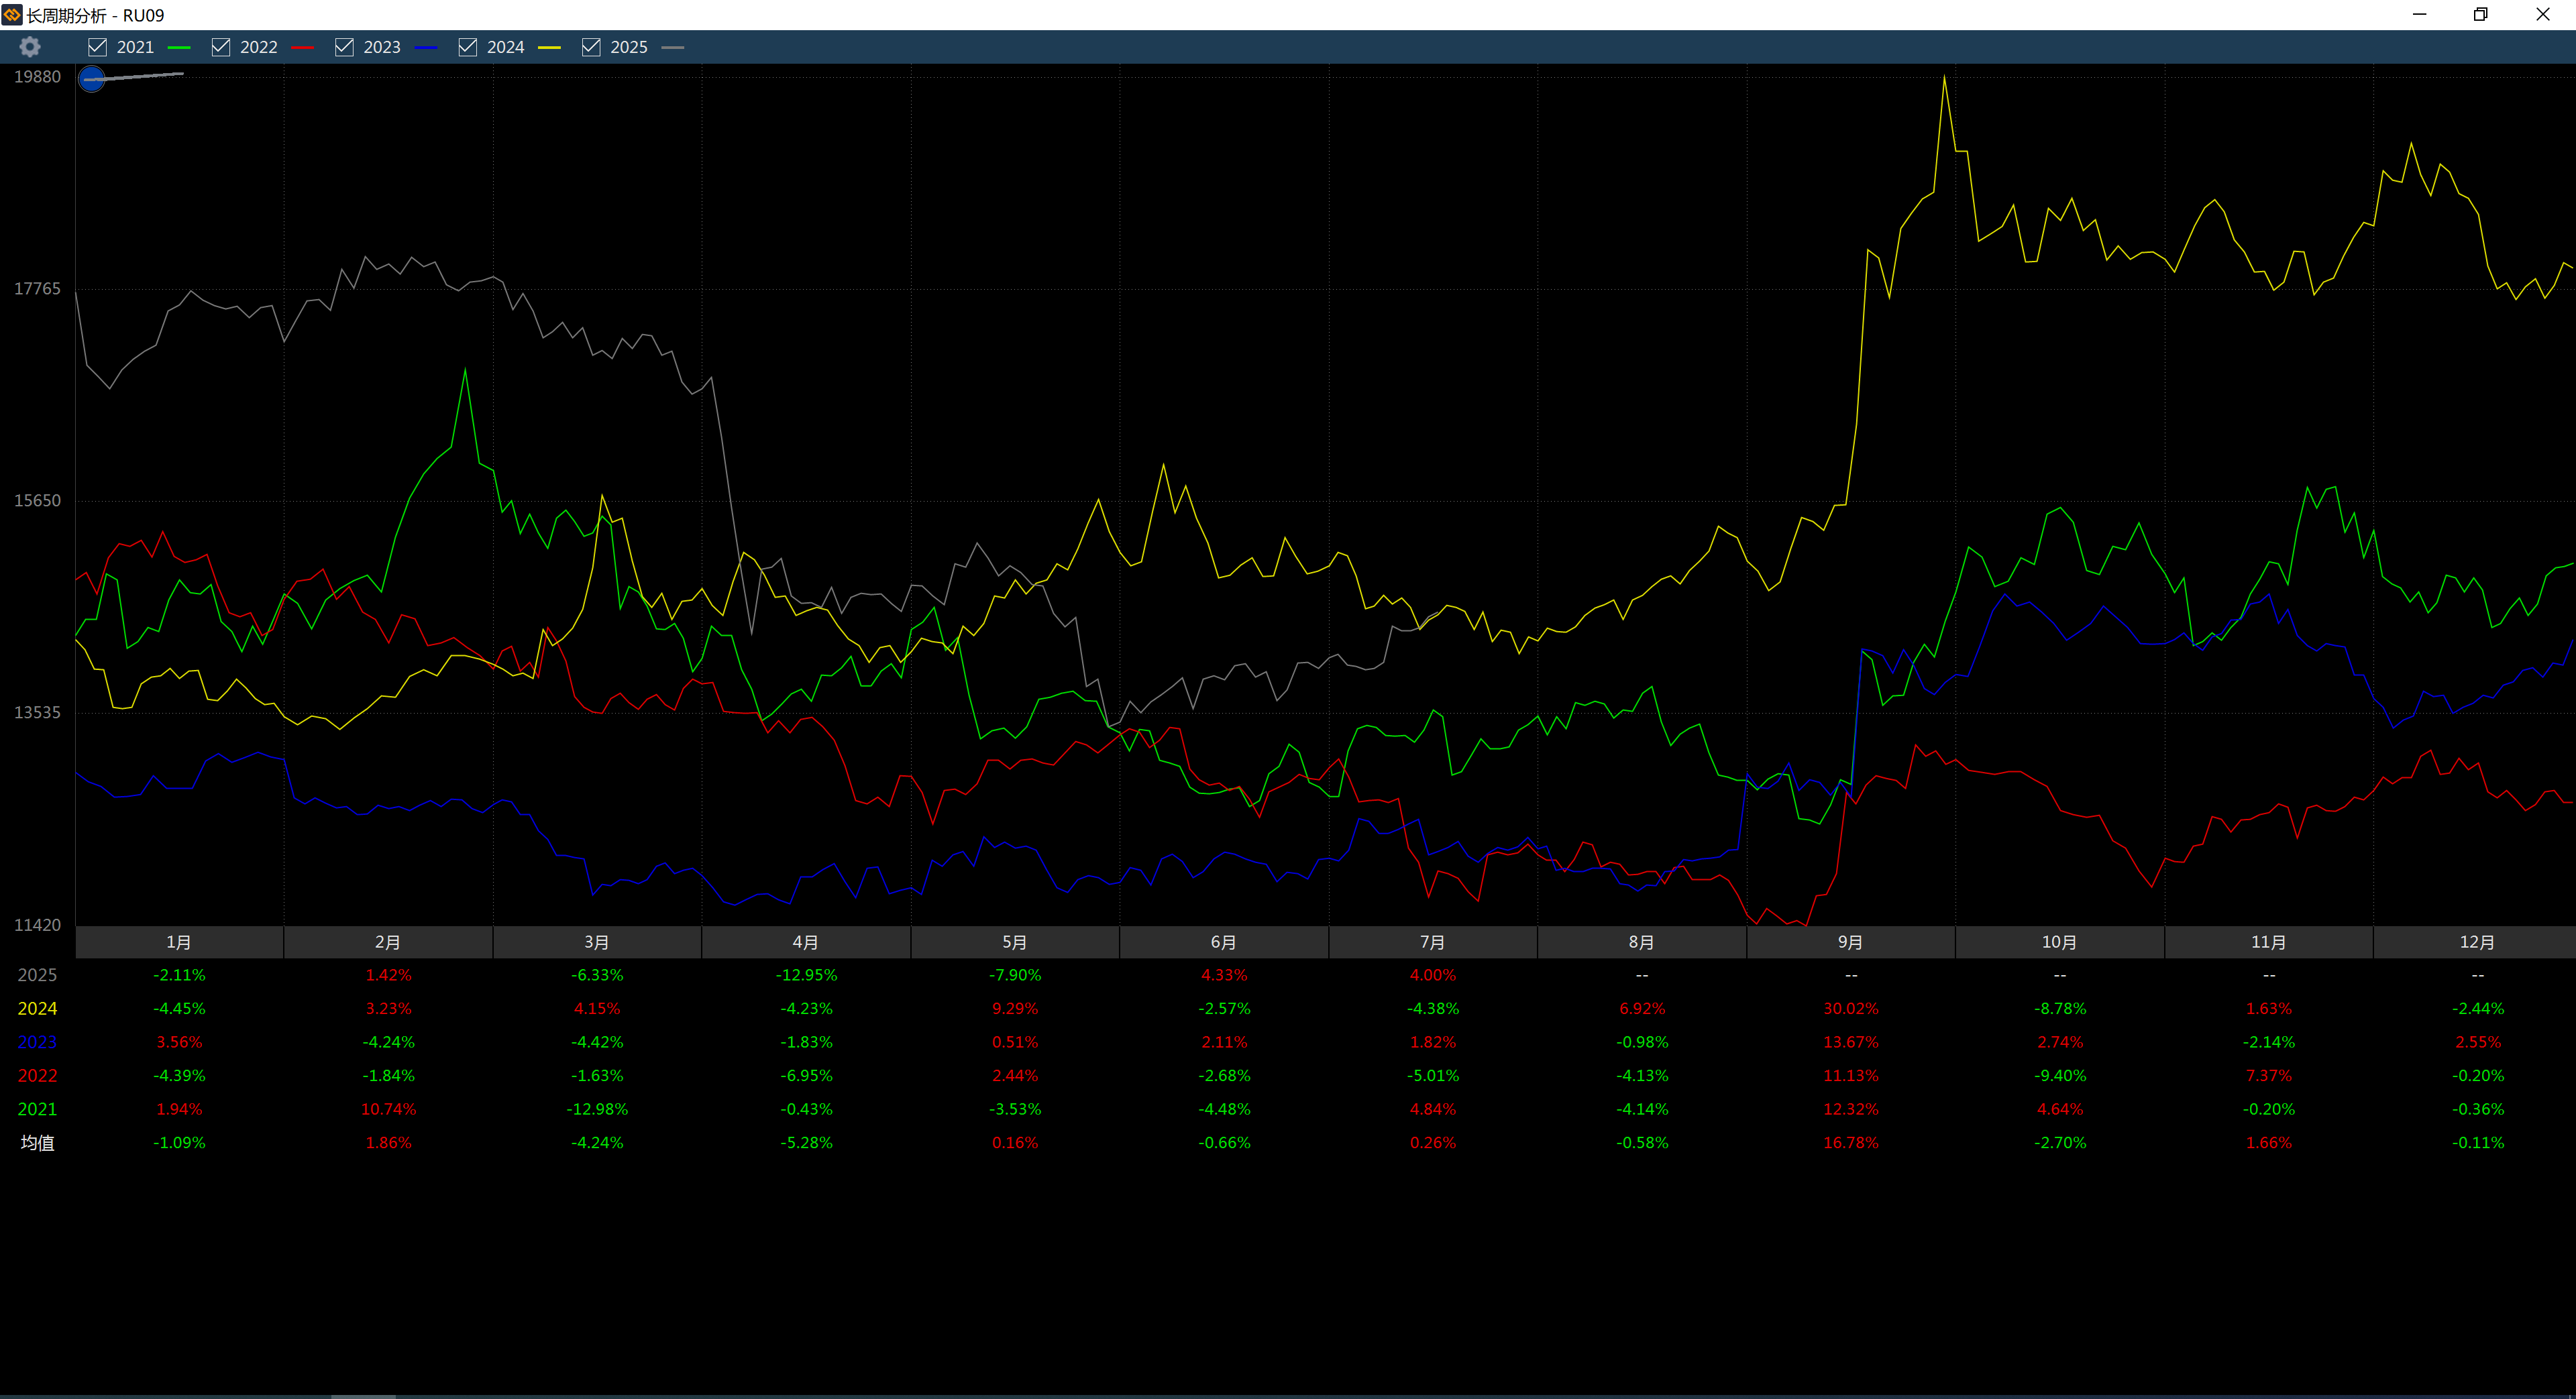
Task: Click the 4.33% cell for June 2025
Action: (1224, 975)
